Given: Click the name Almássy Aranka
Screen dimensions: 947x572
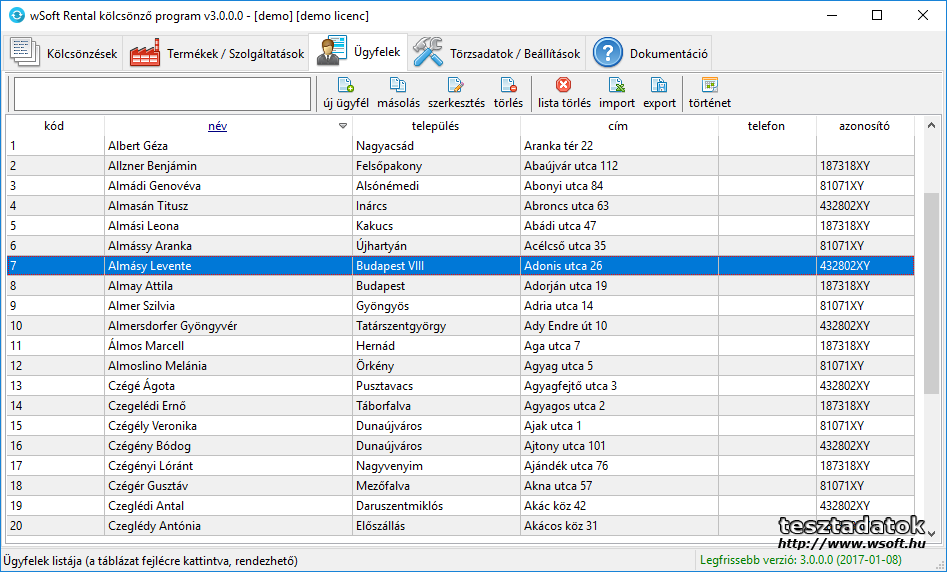Looking at the screenshot, I should click(x=150, y=245).
